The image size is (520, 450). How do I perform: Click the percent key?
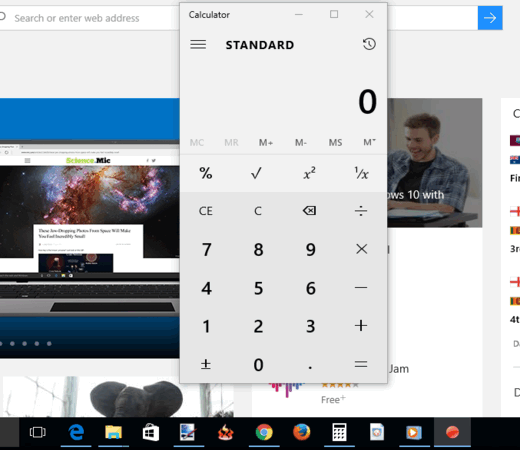pos(206,173)
